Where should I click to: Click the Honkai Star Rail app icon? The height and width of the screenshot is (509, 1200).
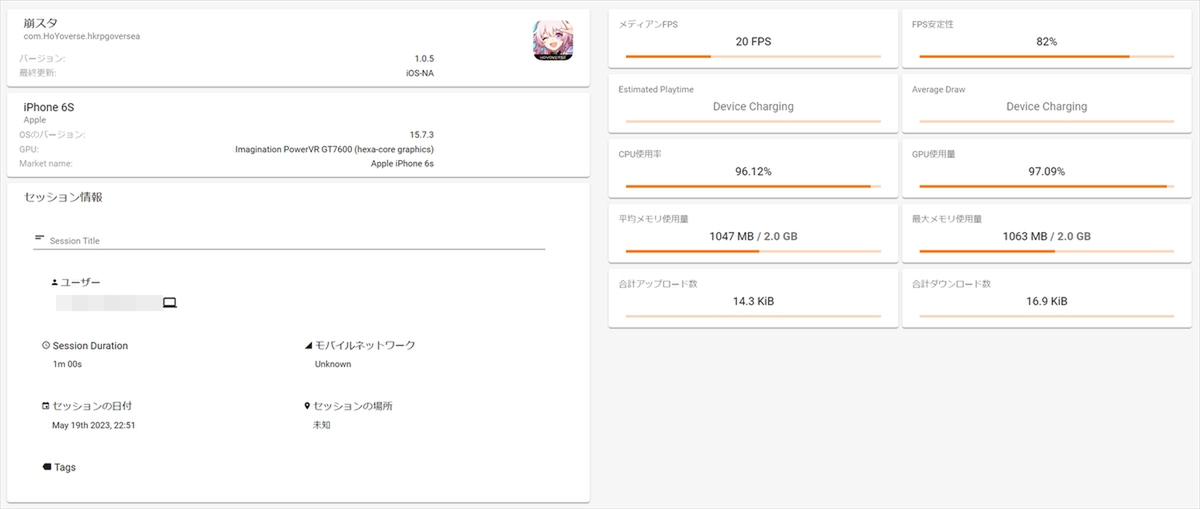click(552, 41)
